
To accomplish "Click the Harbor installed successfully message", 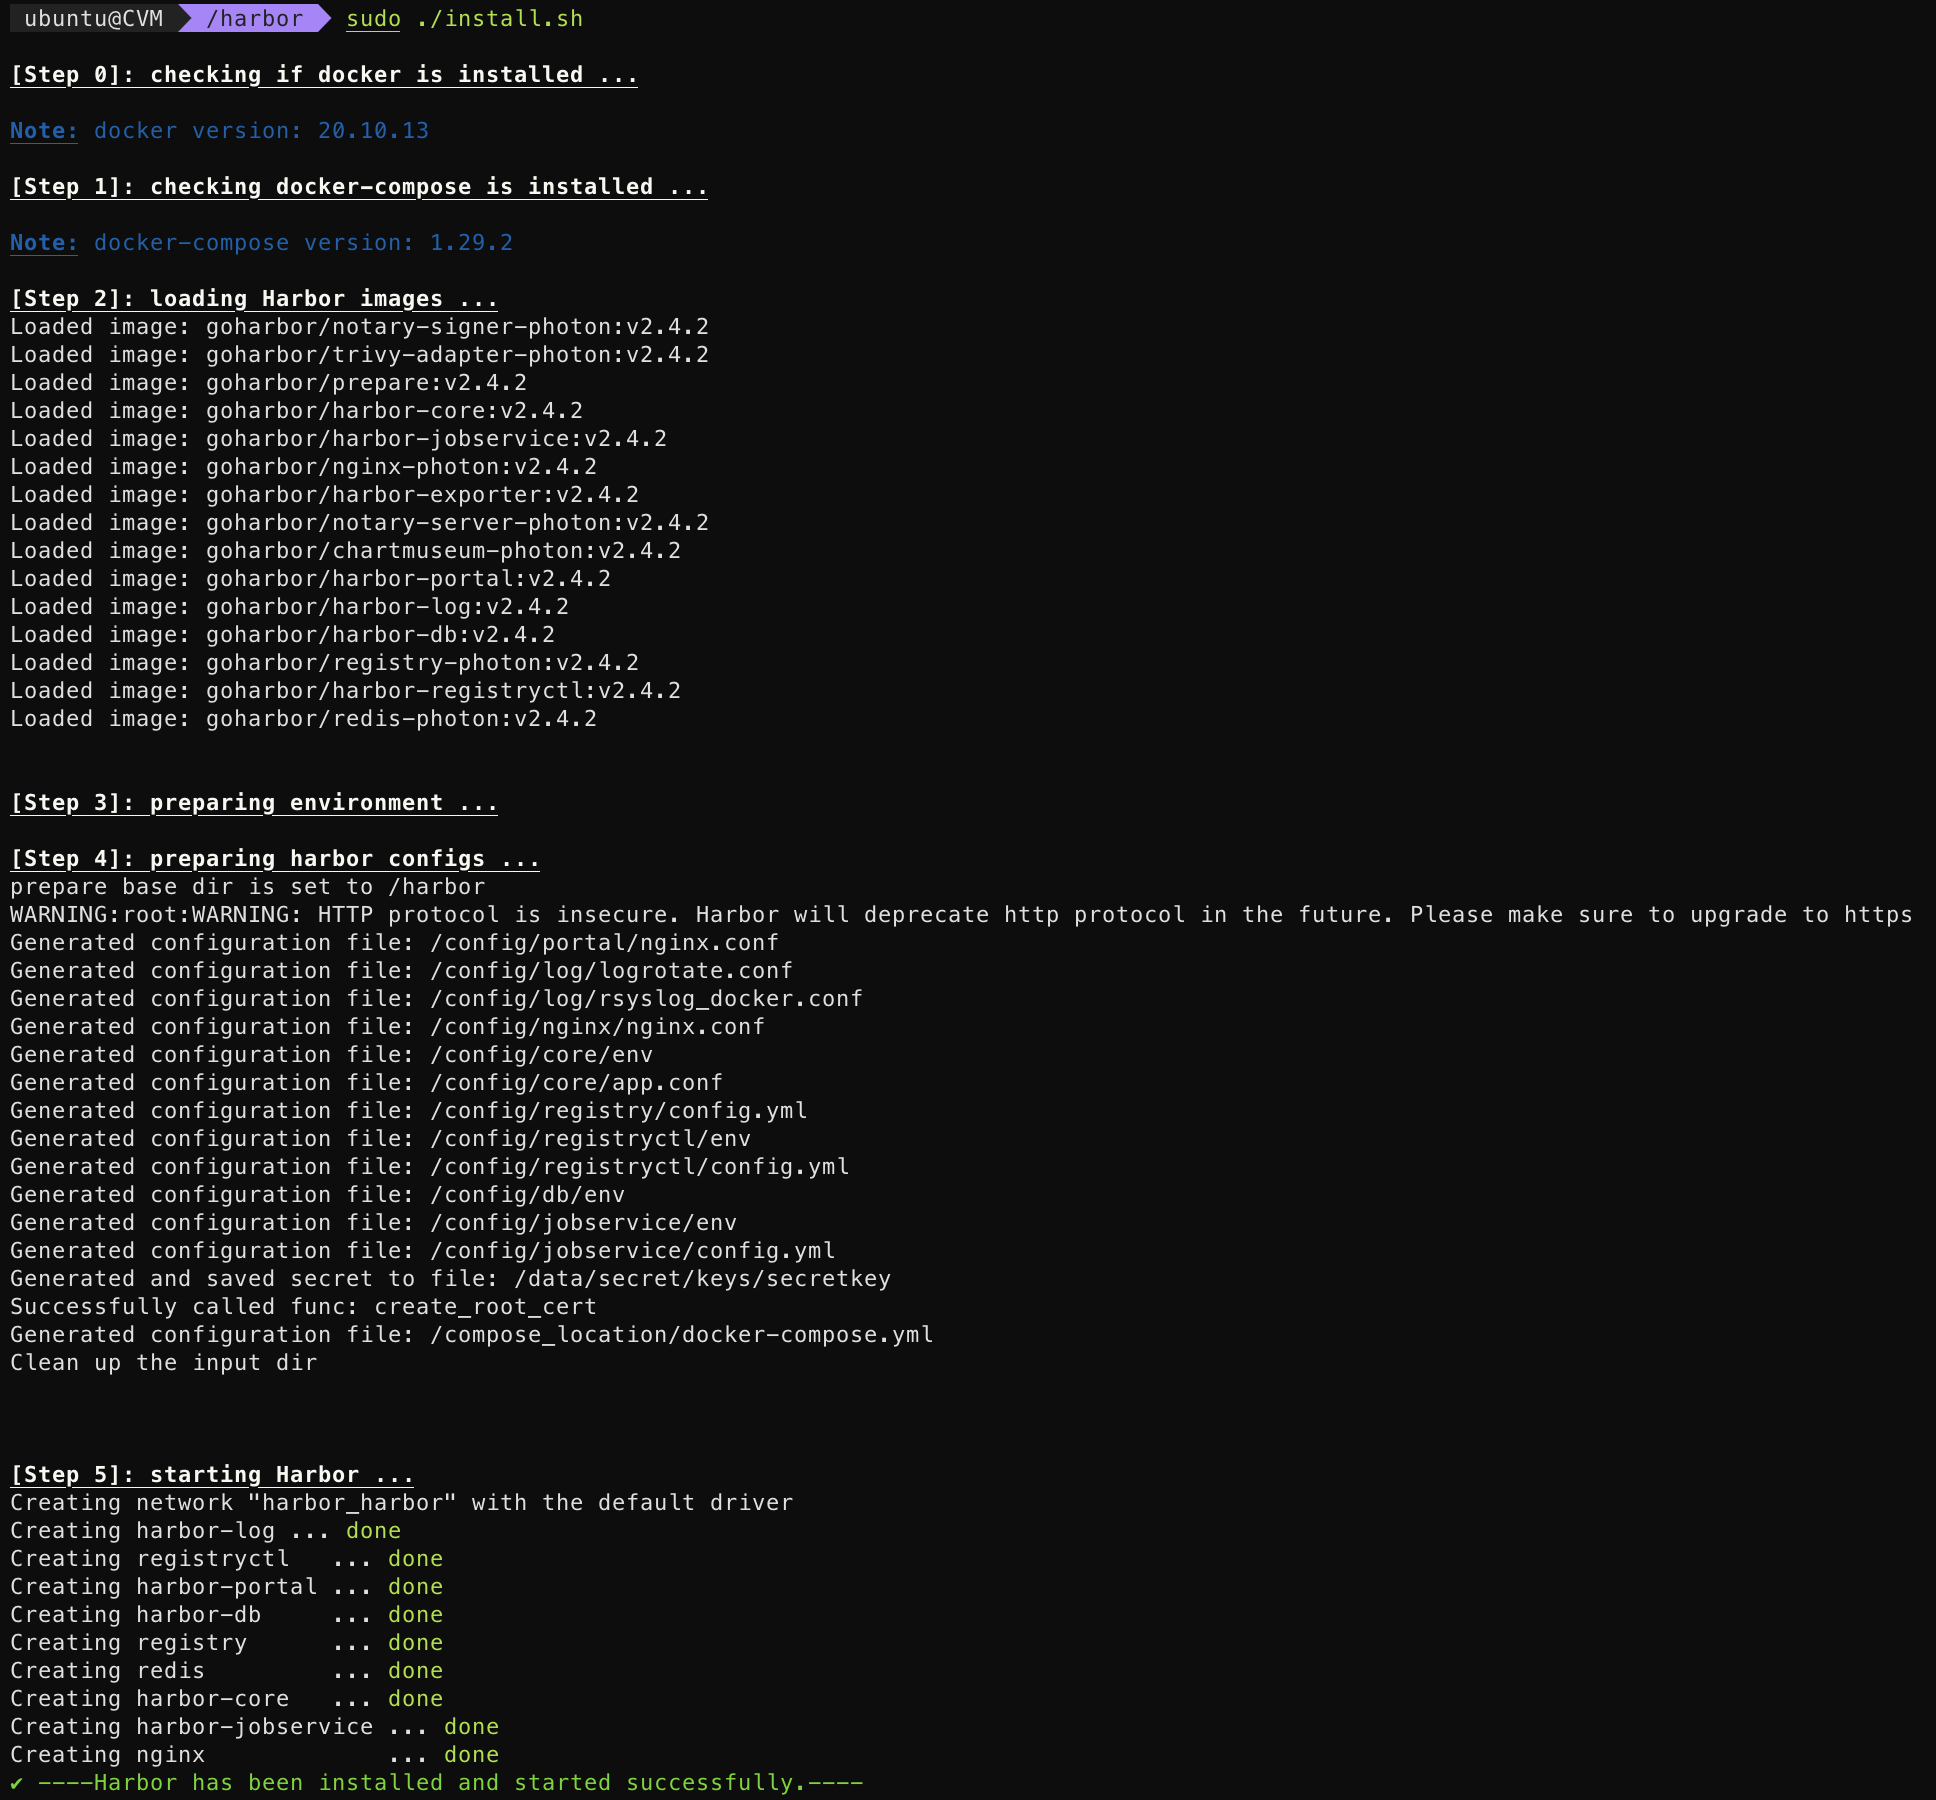I will coord(437,1783).
